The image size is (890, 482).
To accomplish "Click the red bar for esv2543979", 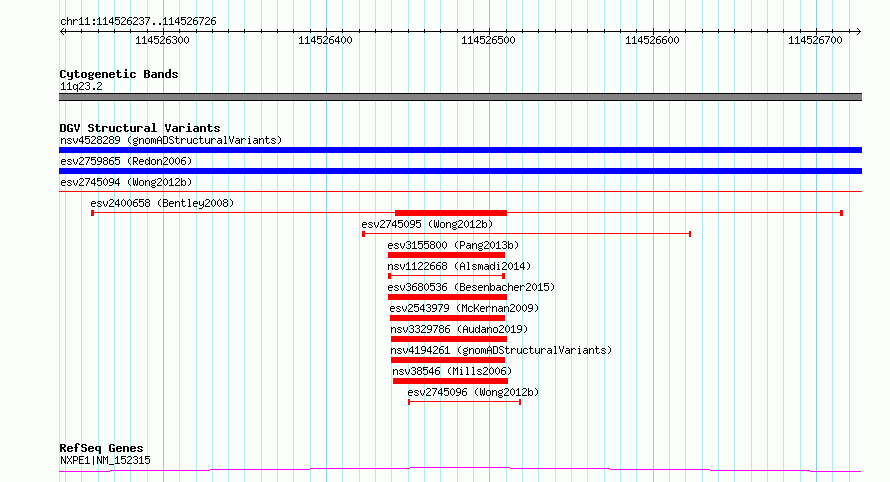I will (x=447, y=318).
